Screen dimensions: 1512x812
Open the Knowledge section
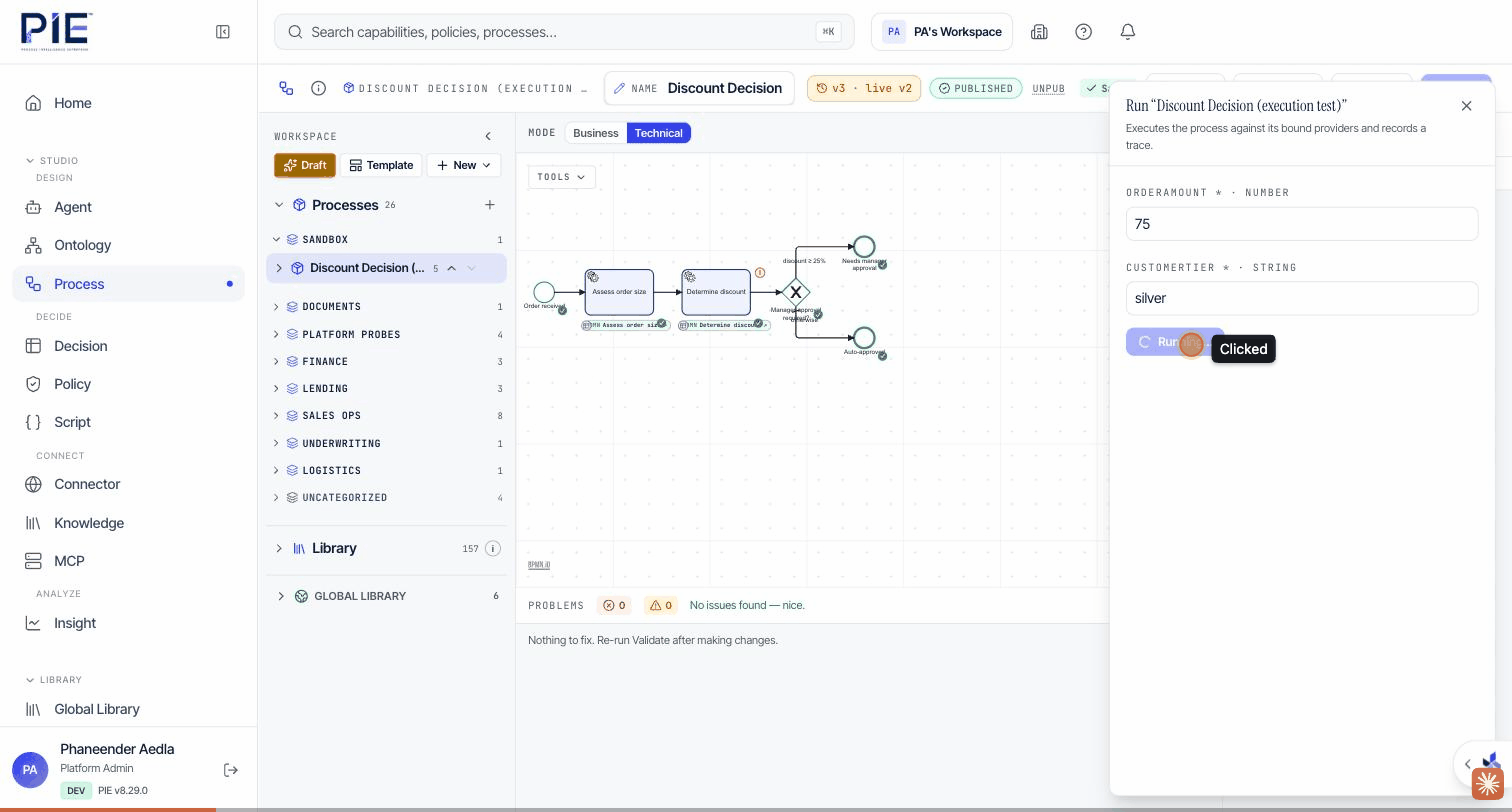pyautogui.click(x=128, y=523)
